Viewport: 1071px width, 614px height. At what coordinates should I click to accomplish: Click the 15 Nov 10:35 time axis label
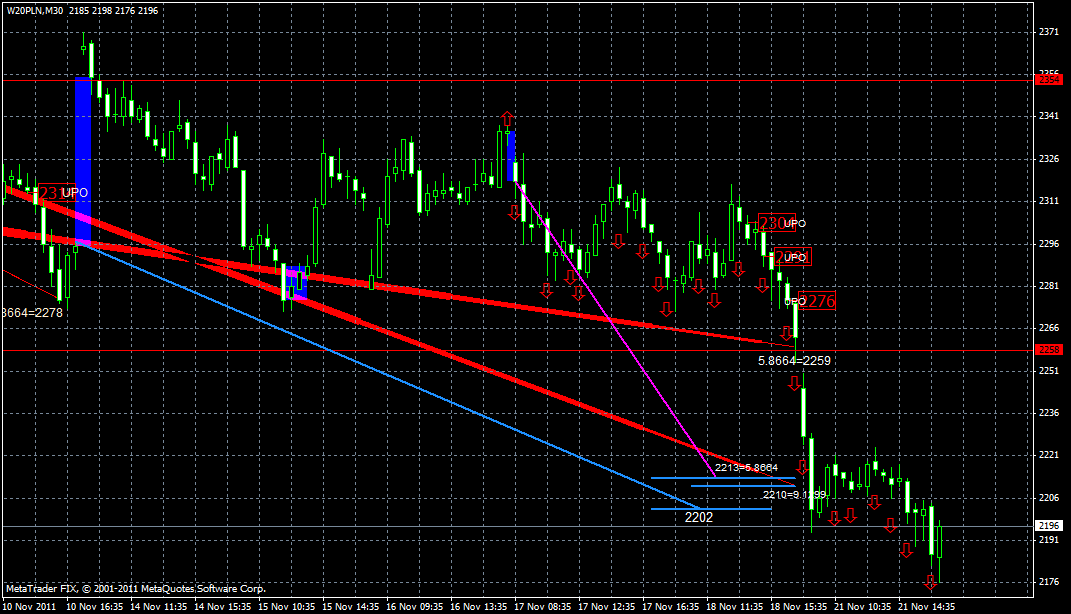287,606
